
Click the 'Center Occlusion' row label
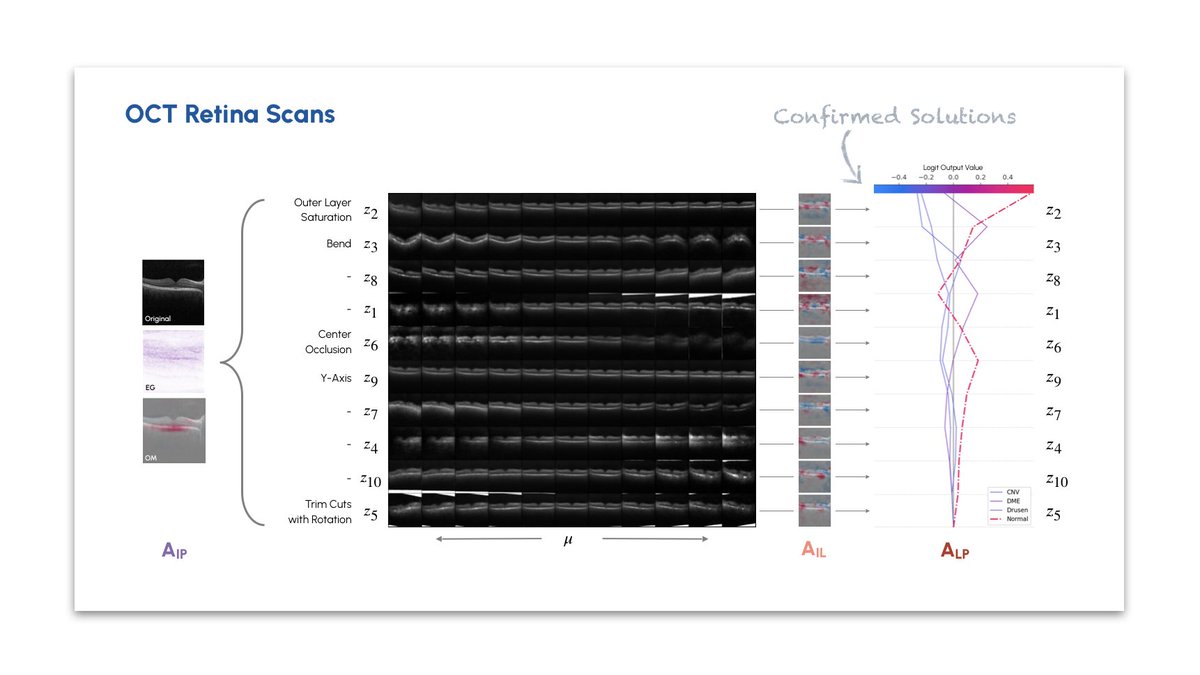tap(329, 342)
